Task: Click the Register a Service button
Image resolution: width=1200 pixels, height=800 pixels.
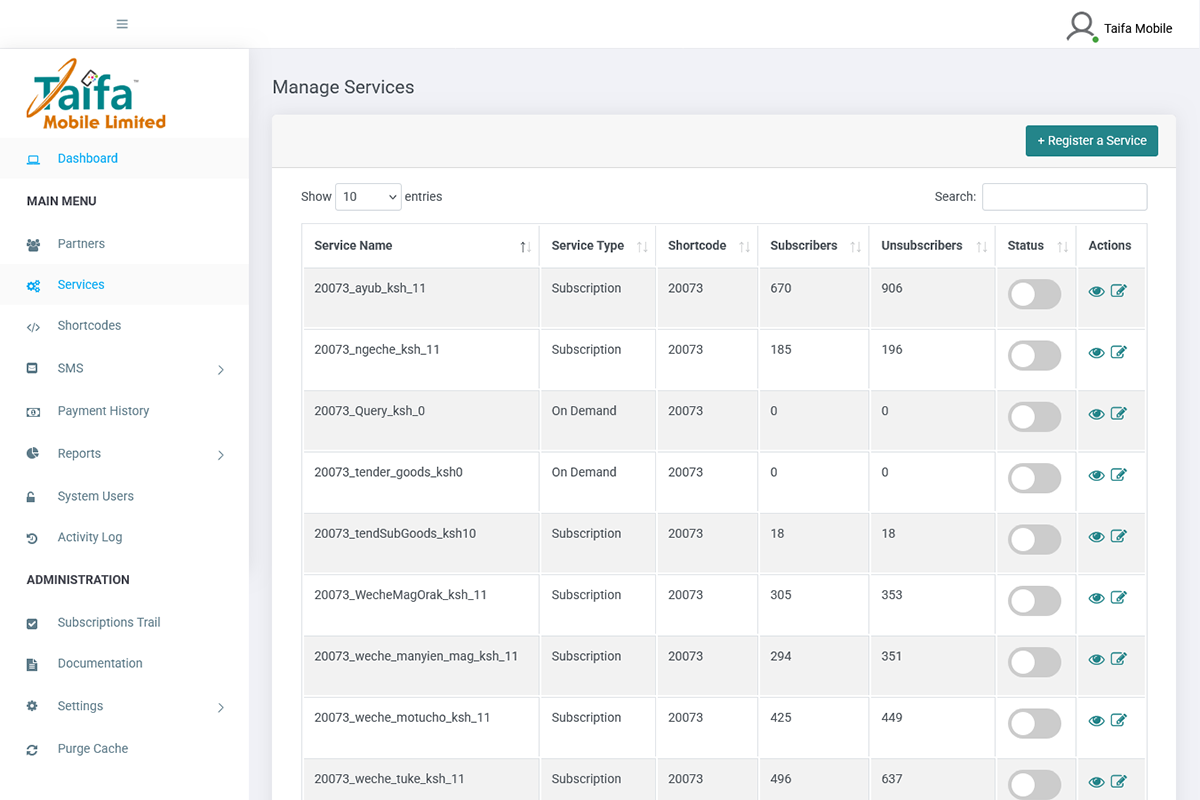Action: coord(1091,141)
